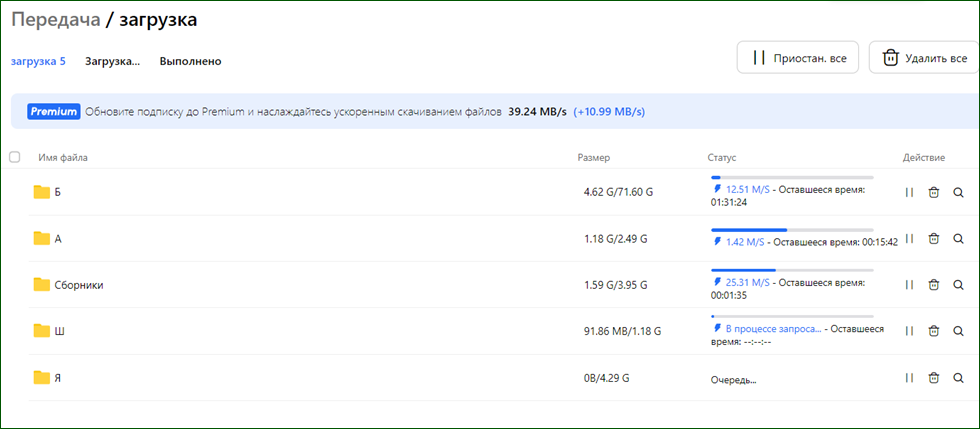Image resolution: width=980 pixels, height=429 pixels.
Task: Click the folder icon of Ш
Action: click(x=41, y=331)
